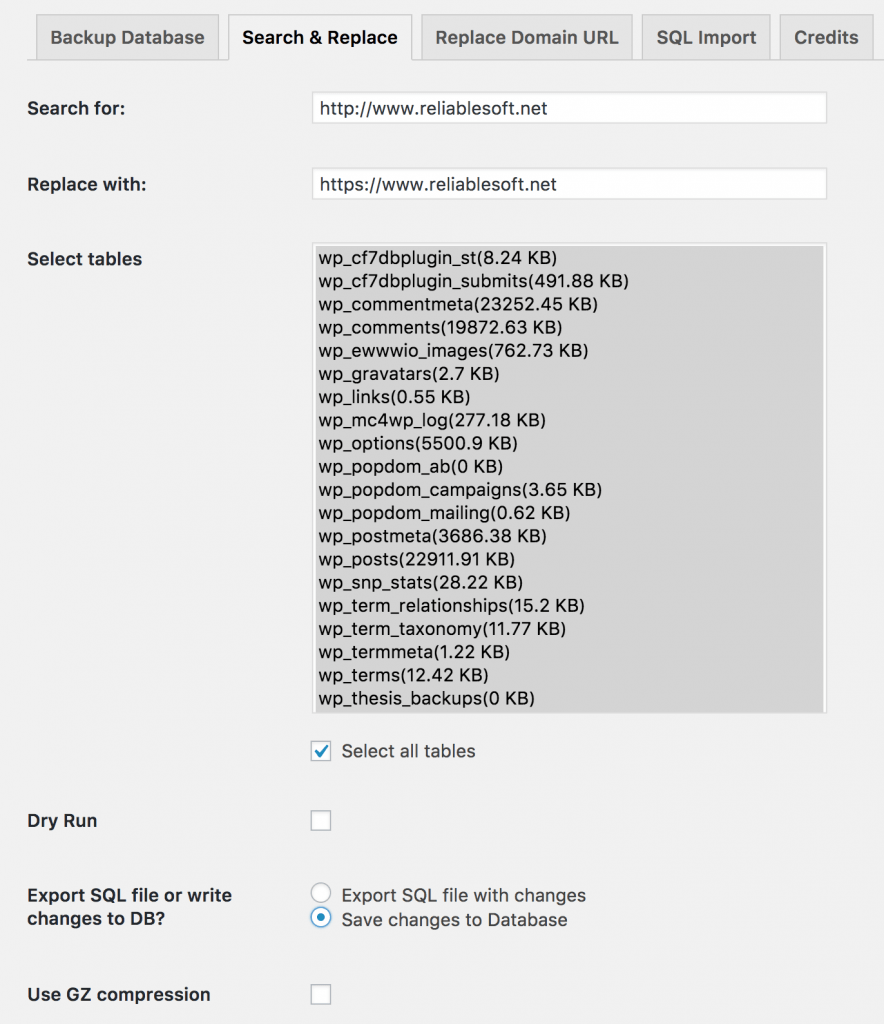
Task: Click the Replace with input field
Action: [569, 184]
